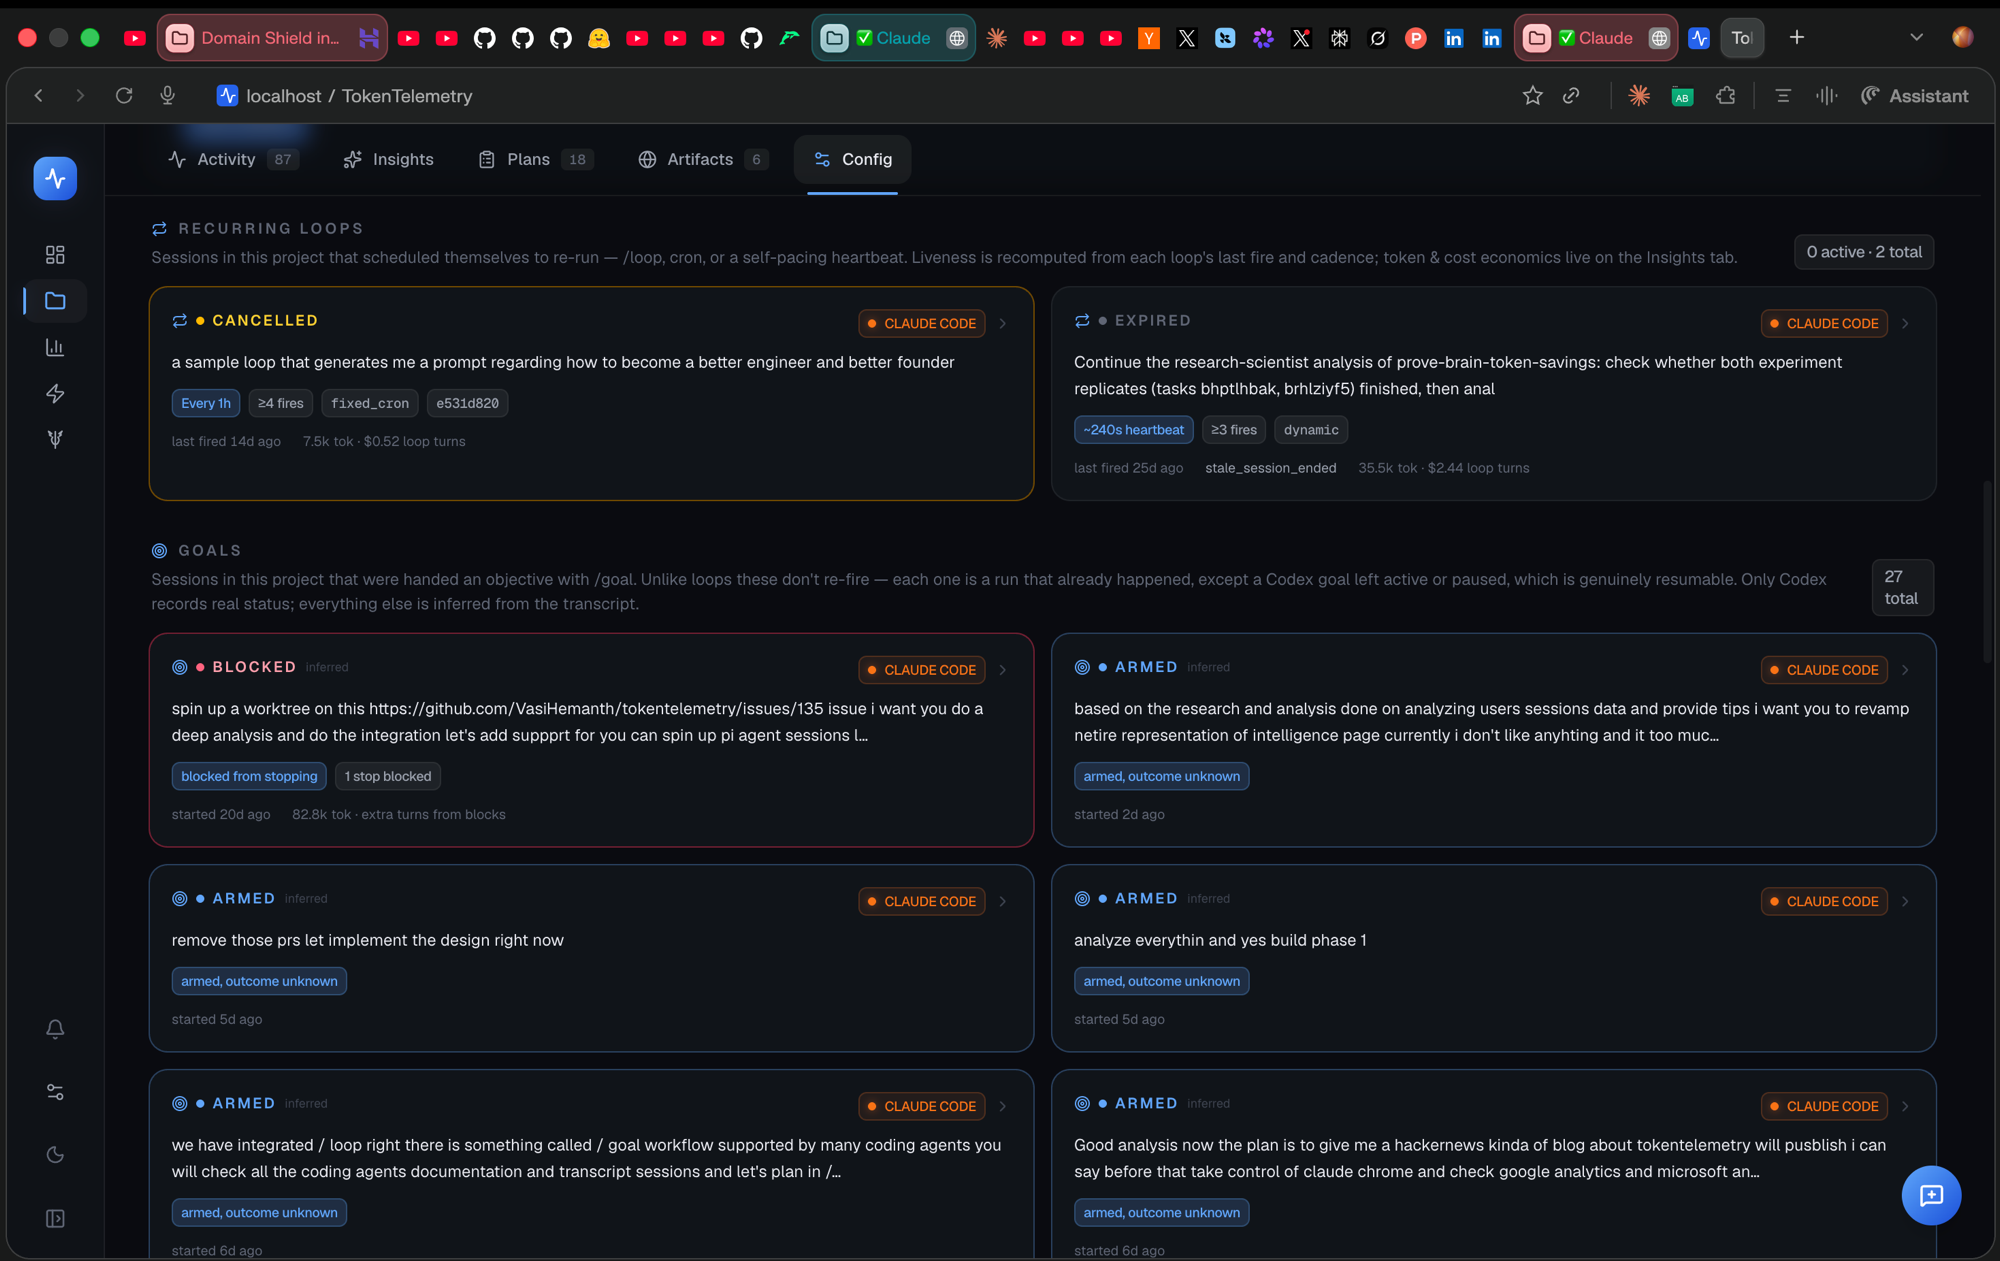2000x1261 pixels.
Task: Open the audio waveform toolbar icon
Action: pyautogui.click(x=1827, y=96)
